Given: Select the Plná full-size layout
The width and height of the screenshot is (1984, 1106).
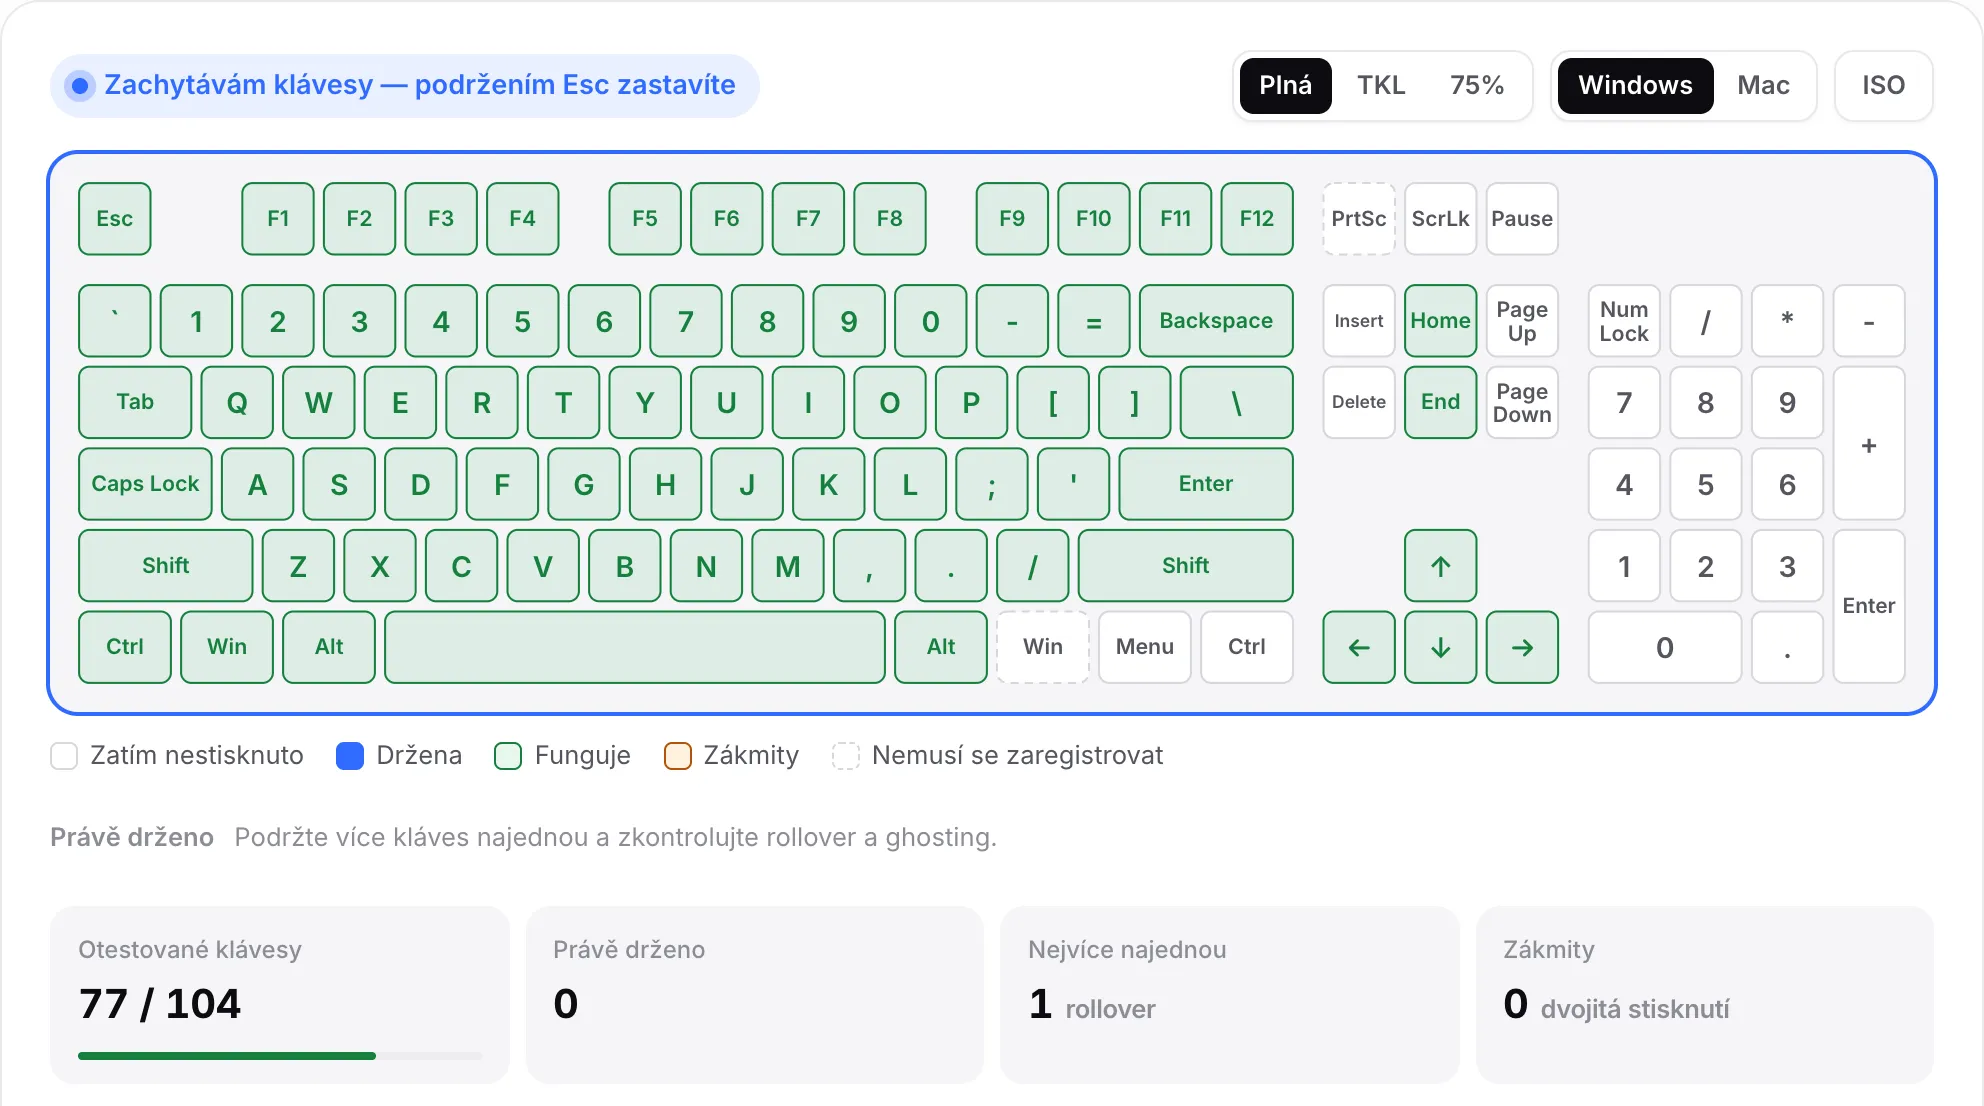Looking at the screenshot, I should (1285, 86).
